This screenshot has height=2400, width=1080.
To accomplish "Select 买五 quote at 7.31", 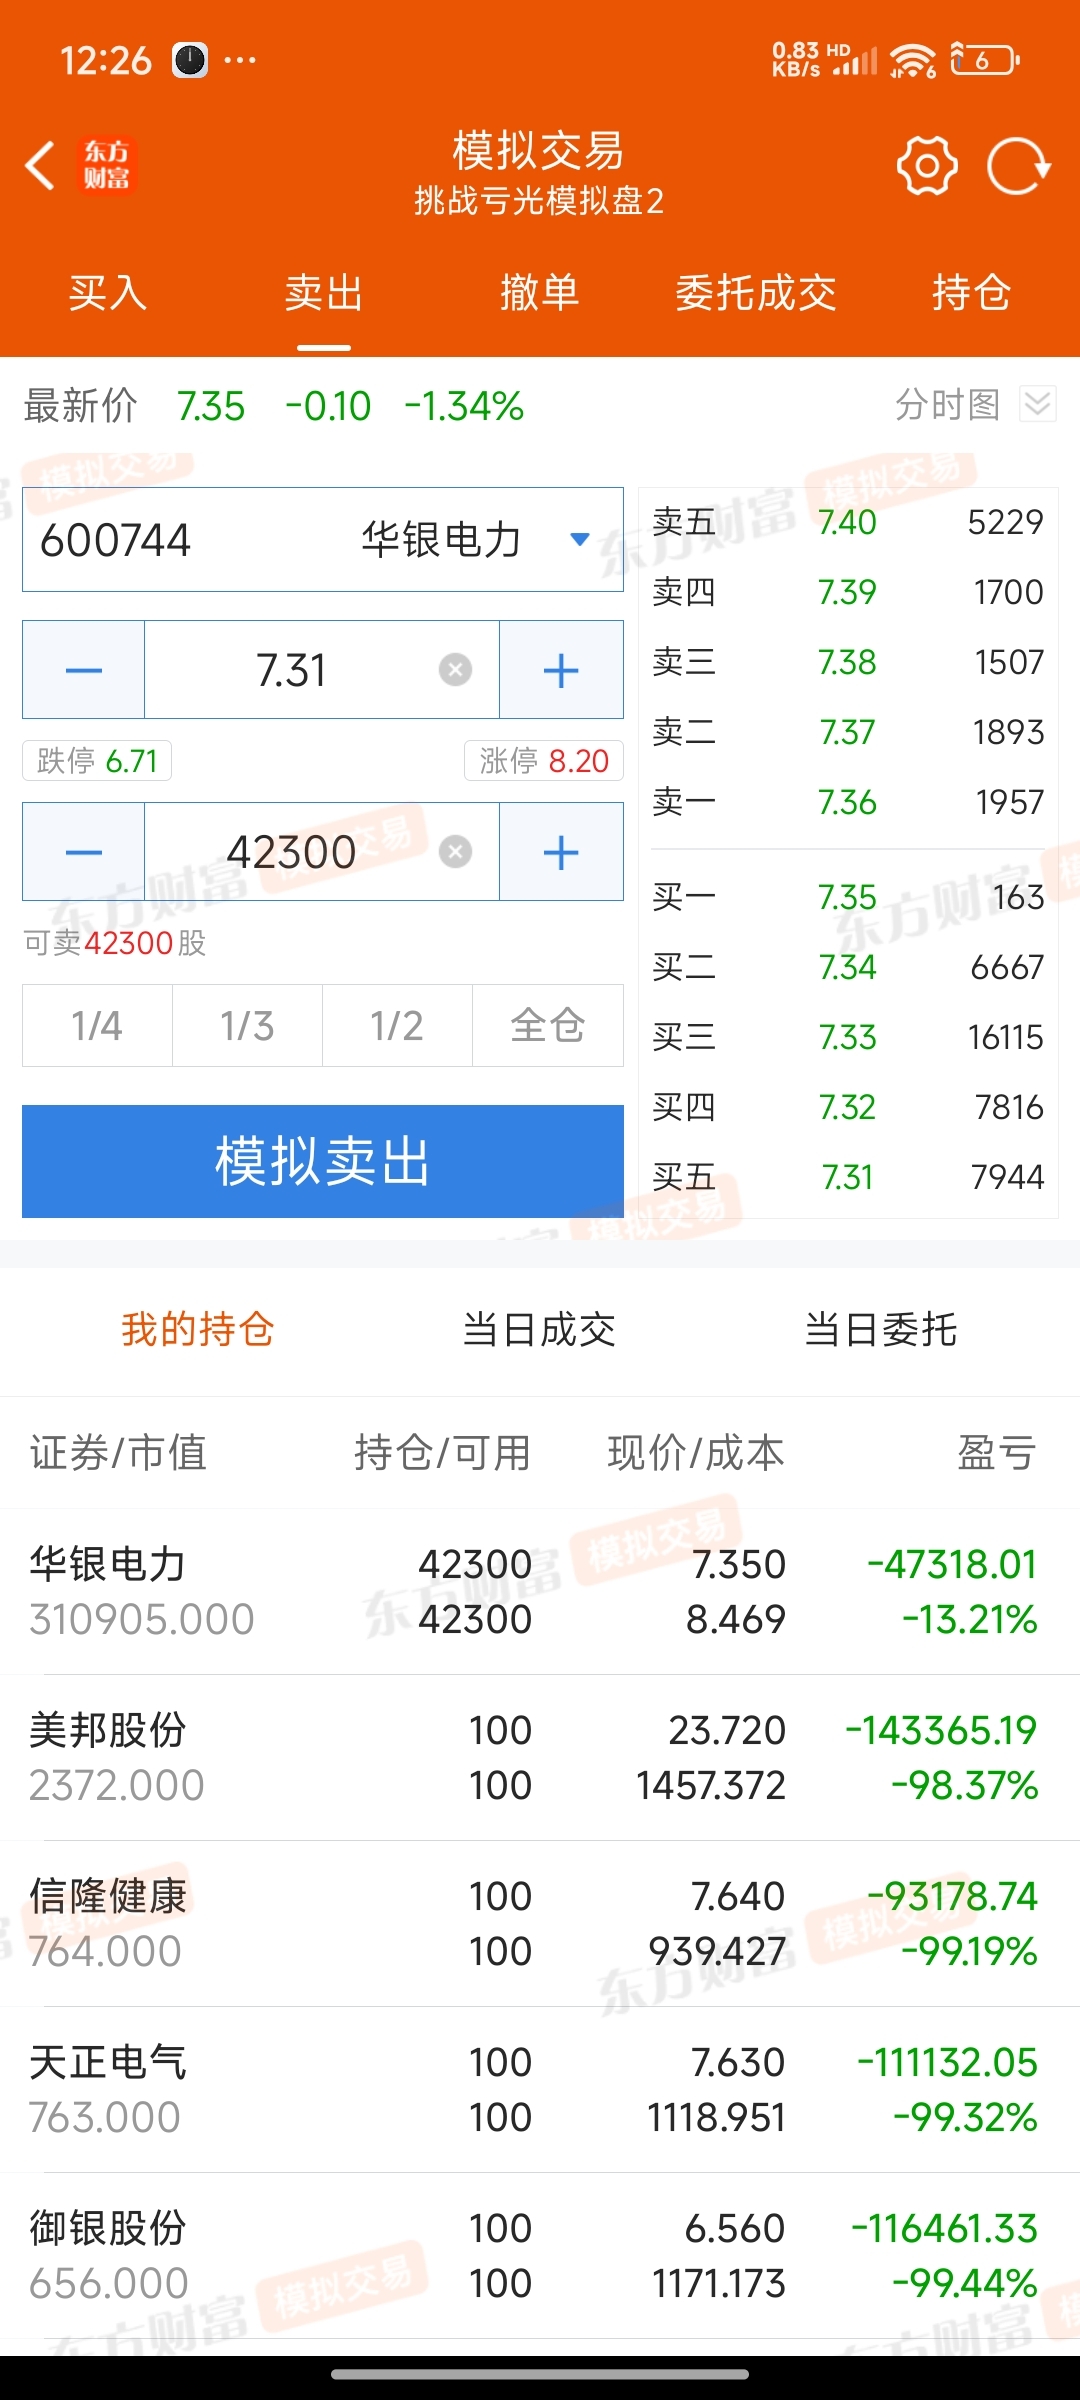I will pos(848,1177).
